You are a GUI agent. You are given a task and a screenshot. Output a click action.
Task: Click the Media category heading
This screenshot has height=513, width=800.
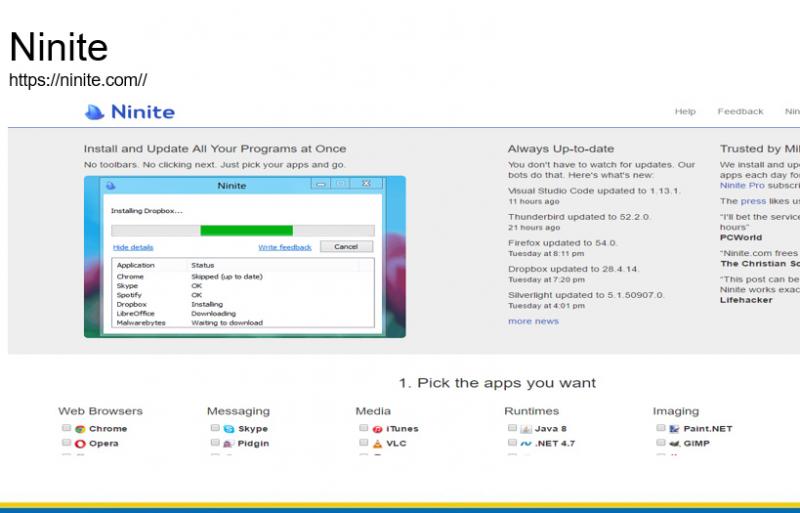(373, 411)
